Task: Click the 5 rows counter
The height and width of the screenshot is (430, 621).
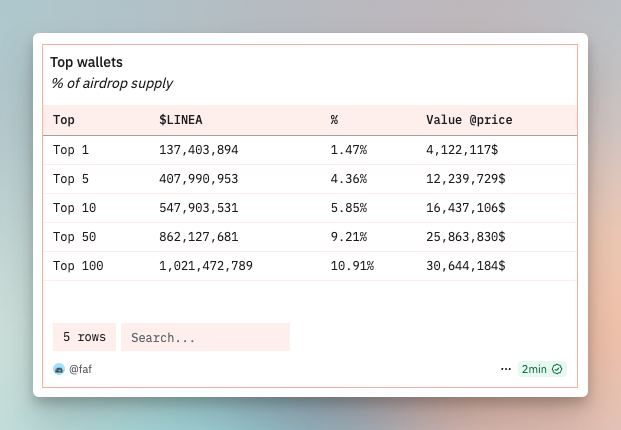Action: [84, 337]
